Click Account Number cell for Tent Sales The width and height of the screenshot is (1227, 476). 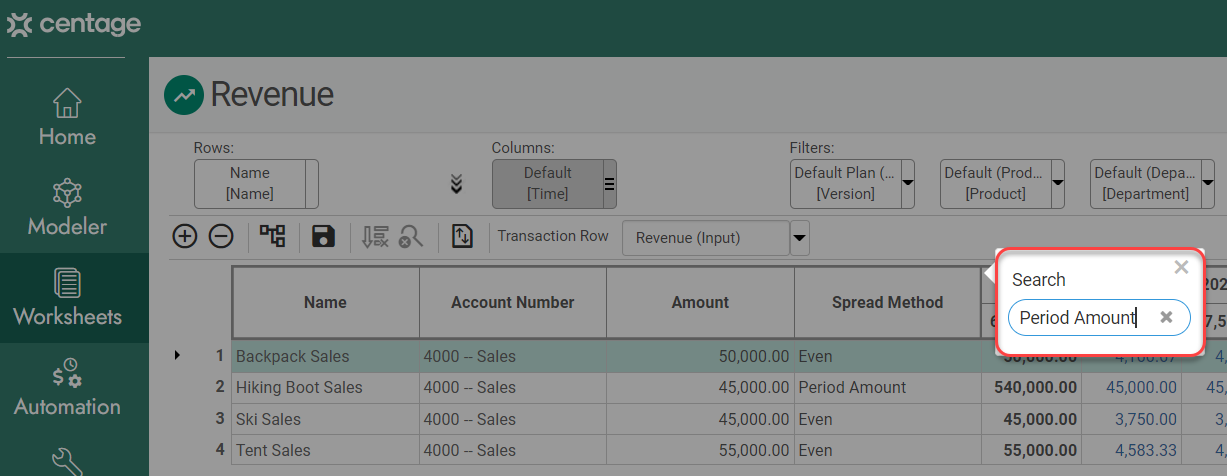click(513, 450)
